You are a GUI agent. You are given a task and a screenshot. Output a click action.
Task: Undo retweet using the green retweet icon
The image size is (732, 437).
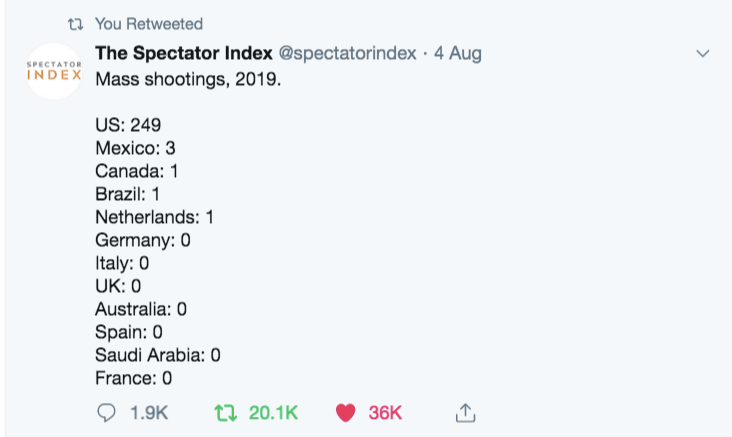228,412
